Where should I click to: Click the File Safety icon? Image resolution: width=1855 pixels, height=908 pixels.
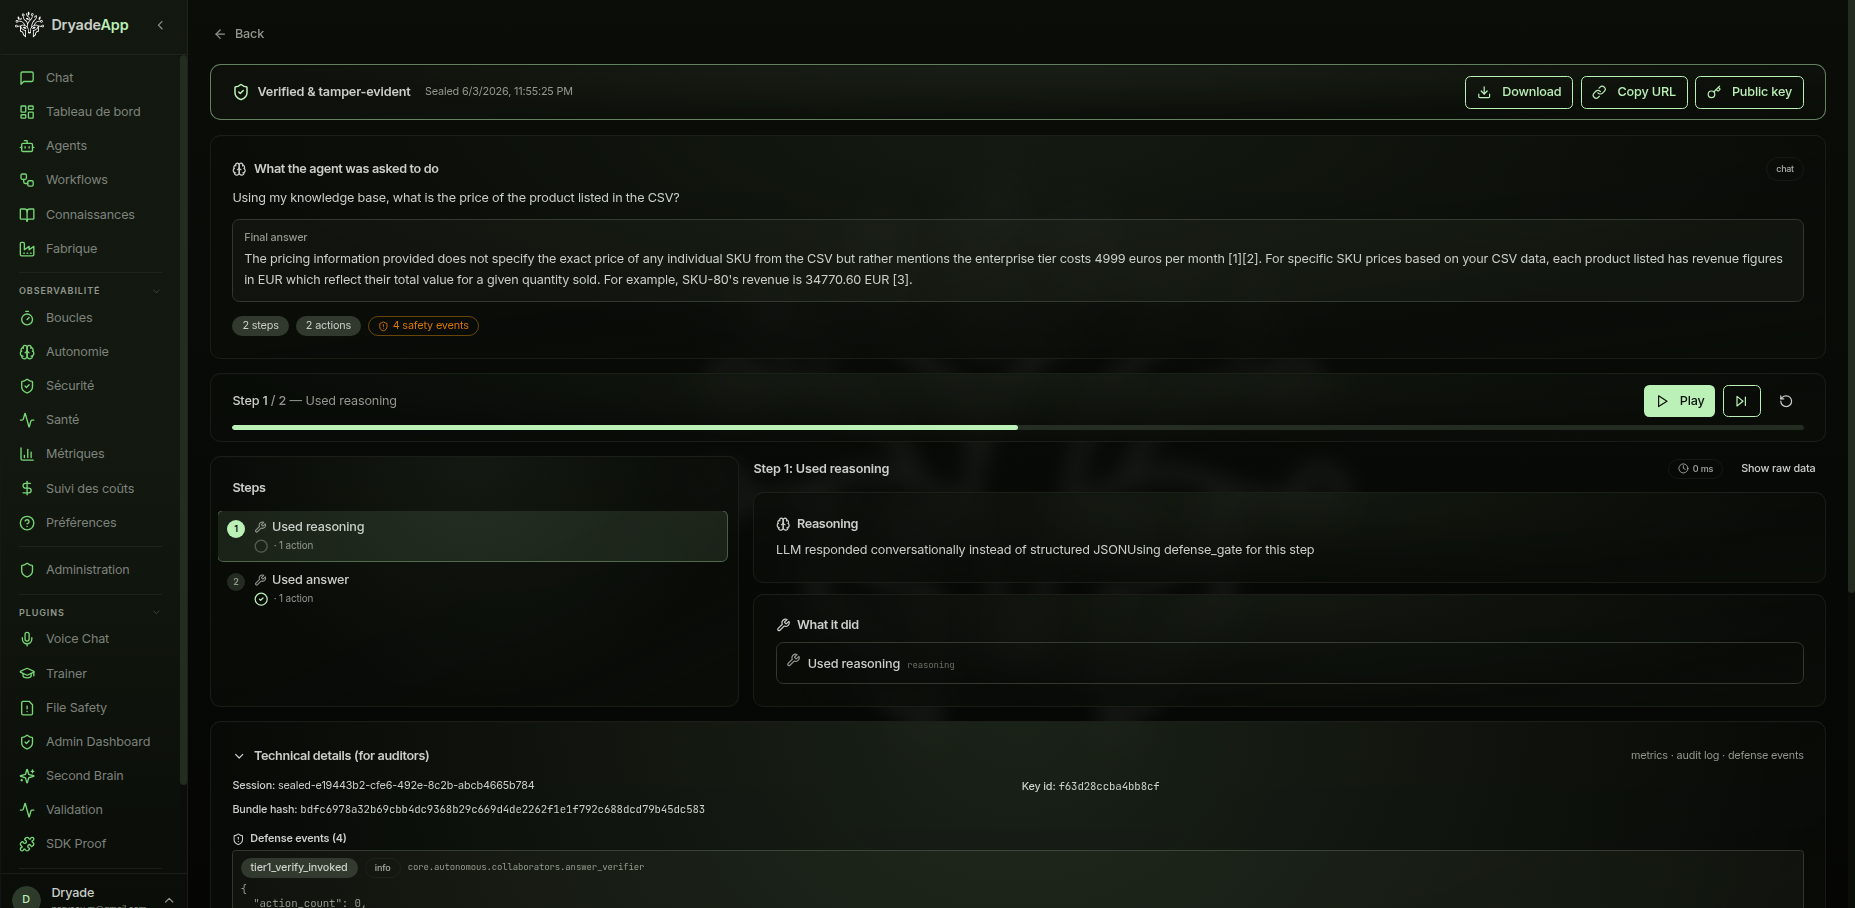[x=27, y=708]
